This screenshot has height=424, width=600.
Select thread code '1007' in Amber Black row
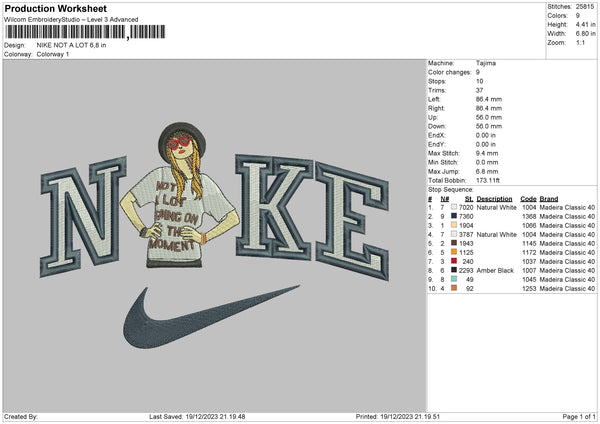529,270
